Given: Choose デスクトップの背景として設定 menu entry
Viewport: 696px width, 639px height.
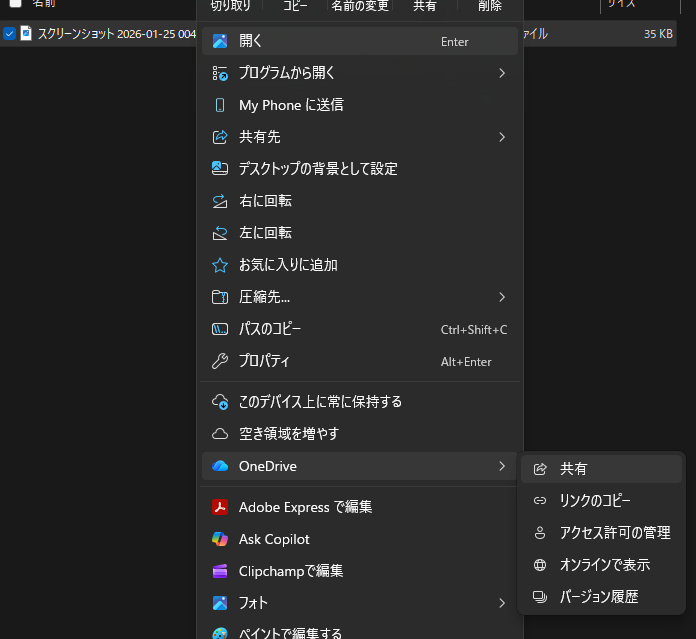Looking at the screenshot, I should pyautogui.click(x=318, y=169).
